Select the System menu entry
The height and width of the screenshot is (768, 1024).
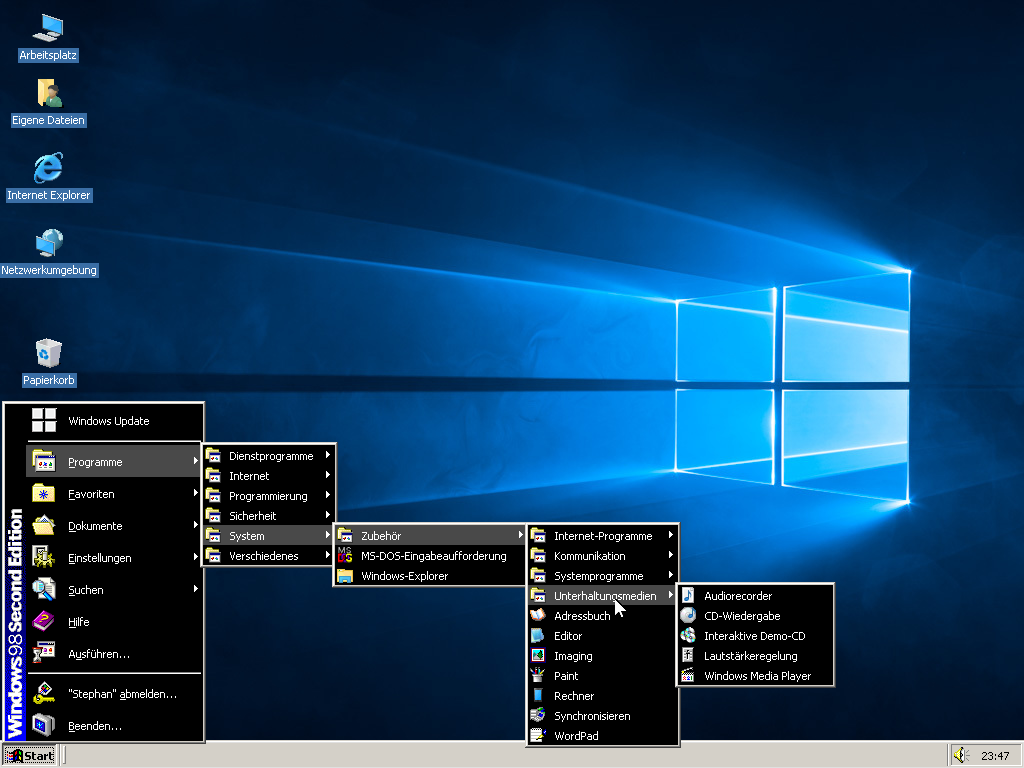click(x=268, y=536)
